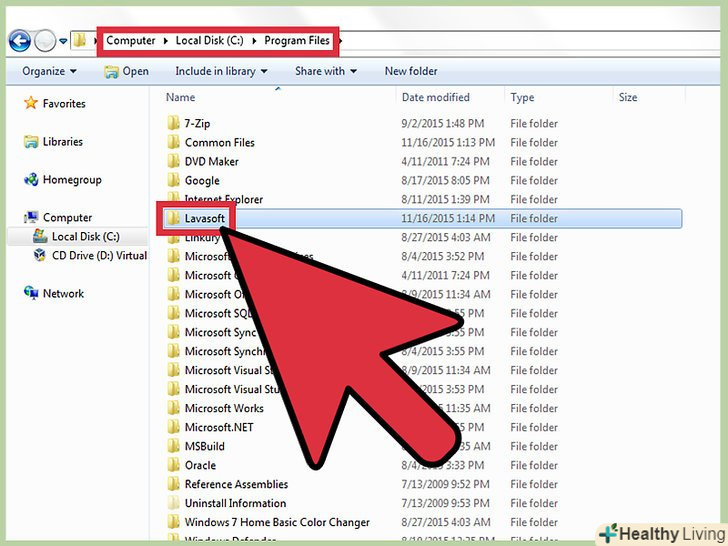Screen dimensions: 728x546
Task: Select Libraries in the navigation pane
Action: point(63,142)
